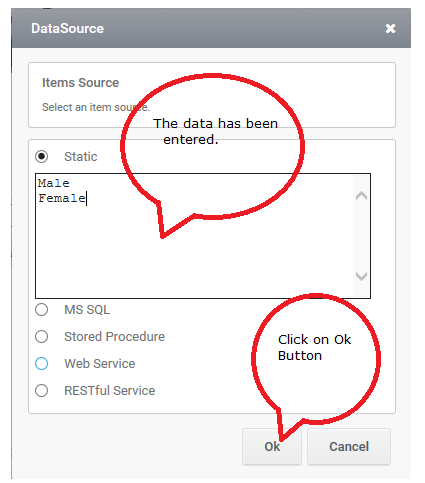Click the Cancel button

pos(349,447)
